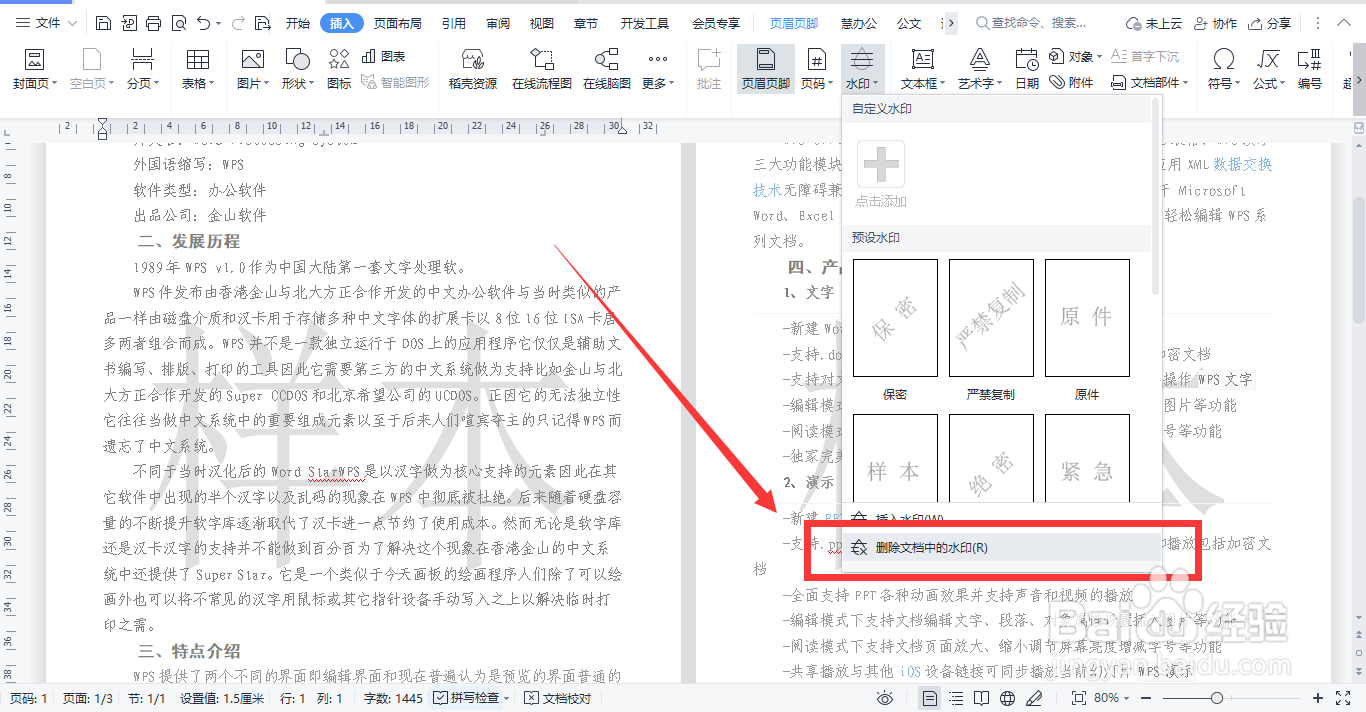Image resolution: width=1366 pixels, height=712 pixels.
Task: Open the Watermark (水印) dropdown
Action: click(863, 70)
